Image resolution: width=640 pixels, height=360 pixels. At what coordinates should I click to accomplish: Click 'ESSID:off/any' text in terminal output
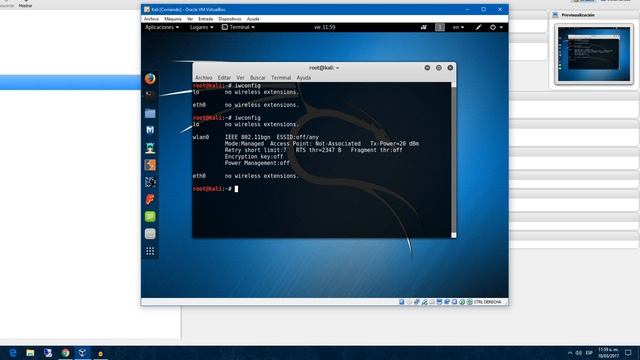coord(298,137)
